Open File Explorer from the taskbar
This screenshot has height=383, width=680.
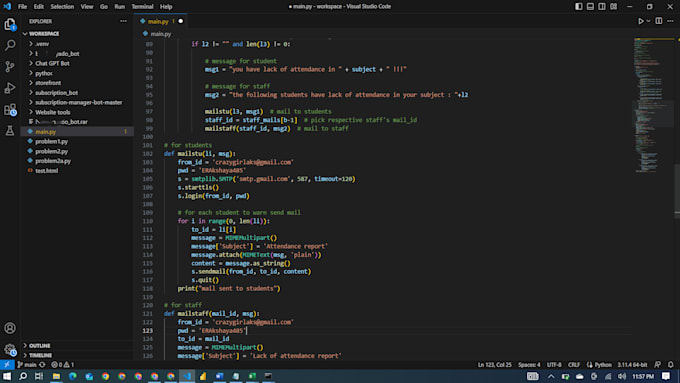pos(56,376)
